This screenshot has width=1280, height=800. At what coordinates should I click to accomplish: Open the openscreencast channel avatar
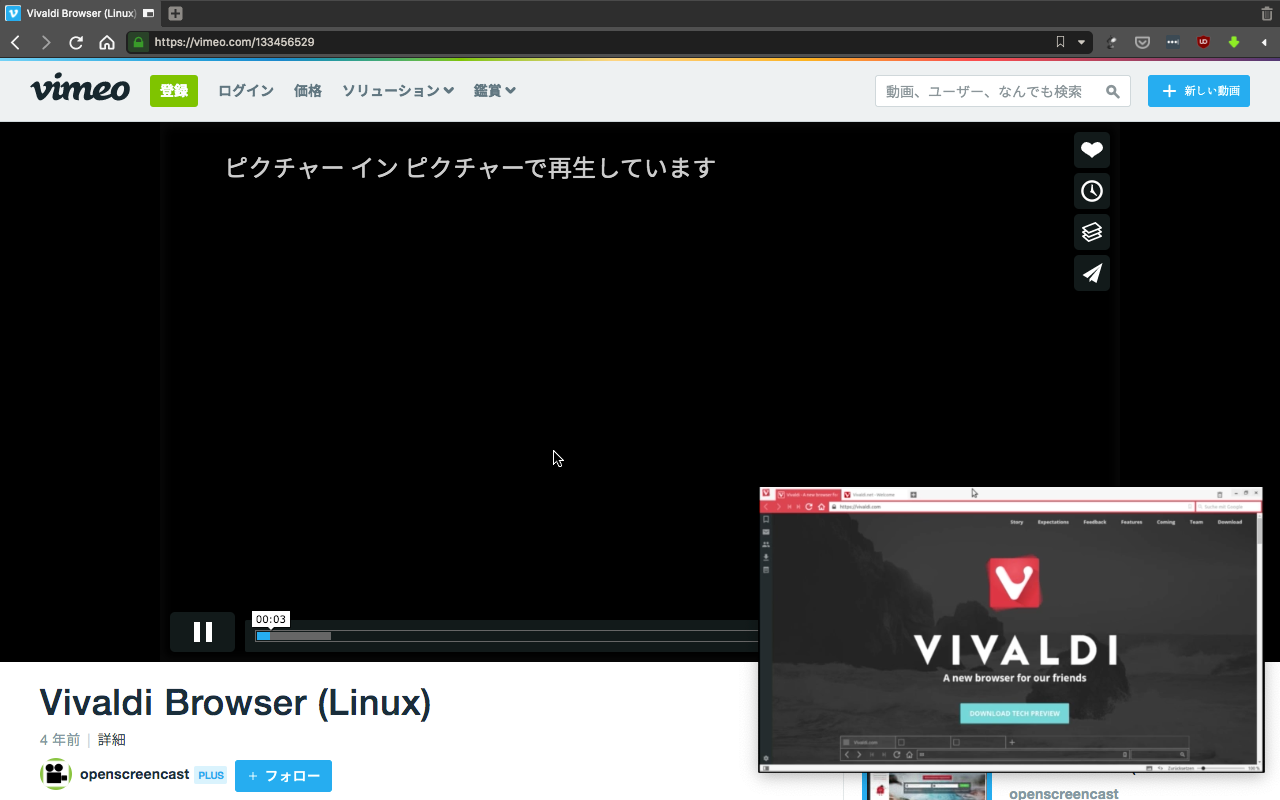click(x=56, y=774)
